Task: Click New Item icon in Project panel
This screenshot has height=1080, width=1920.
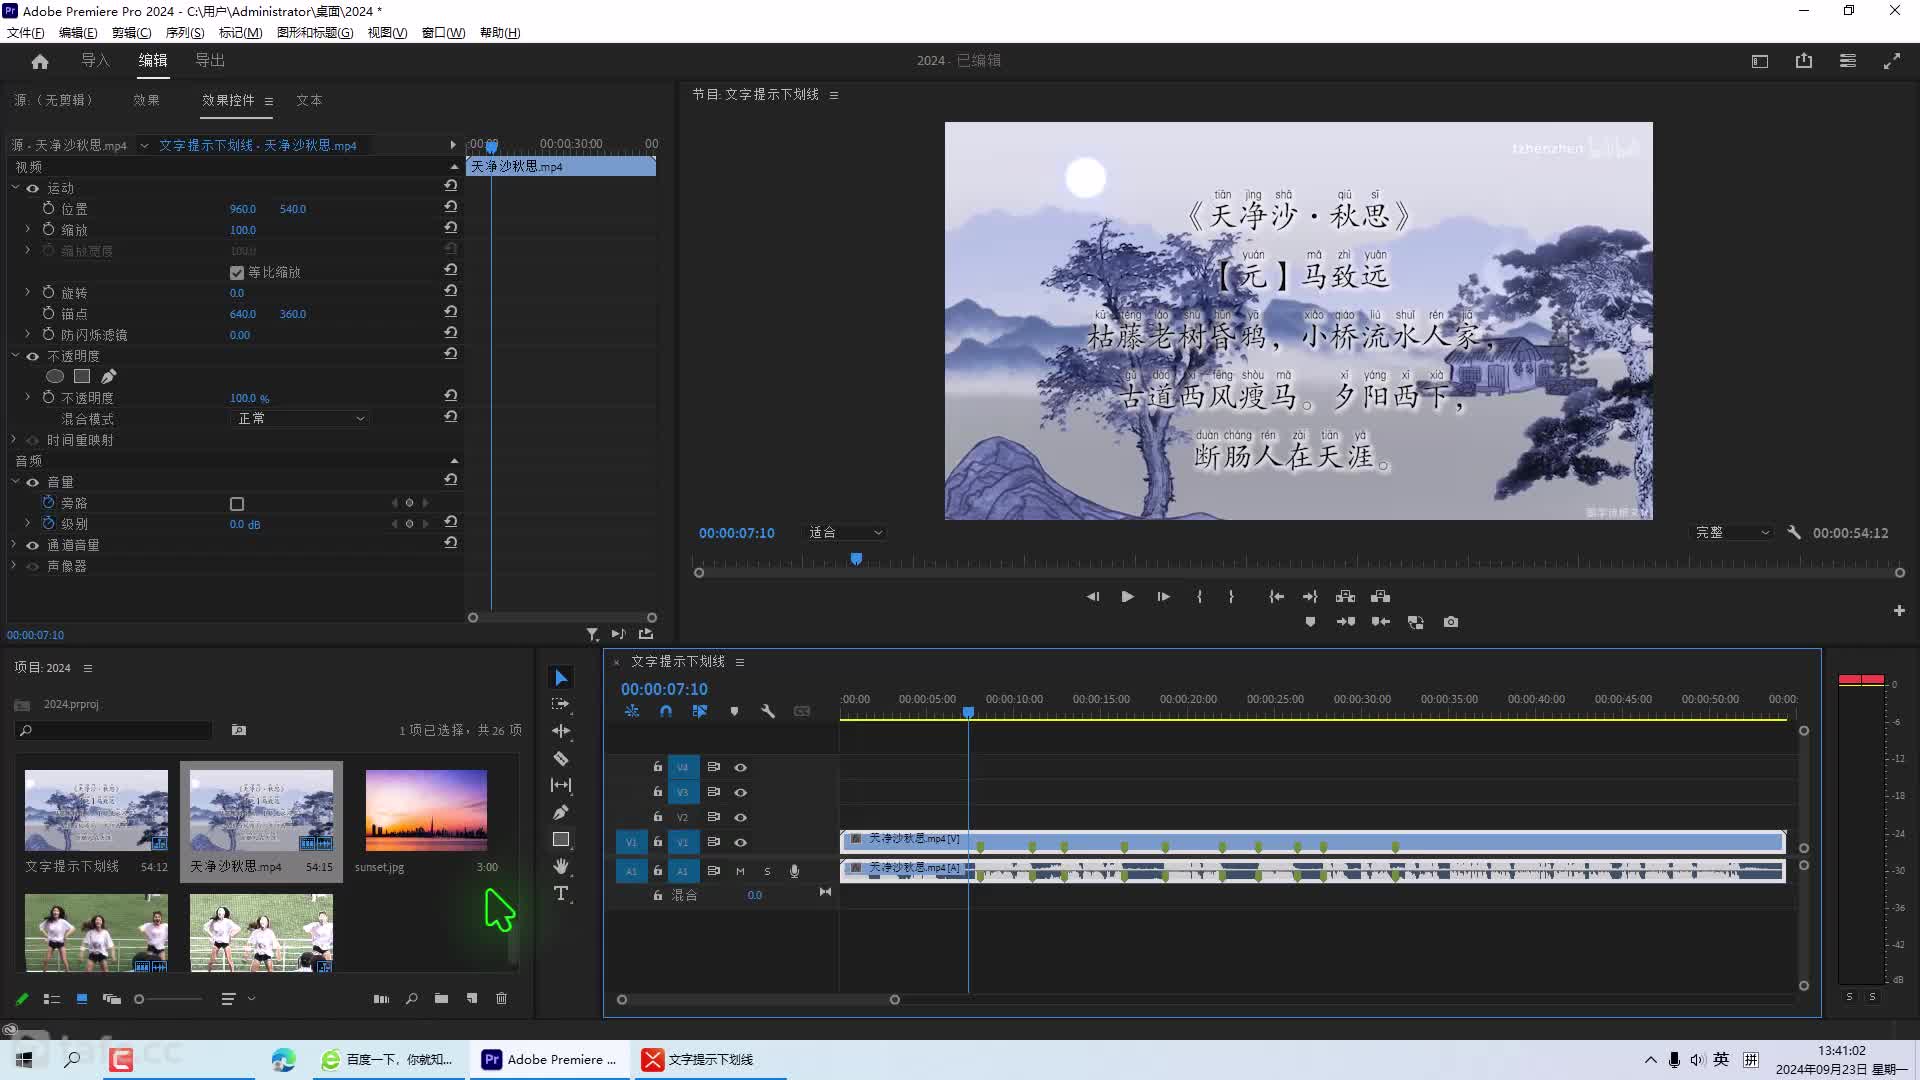Action: 472,999
